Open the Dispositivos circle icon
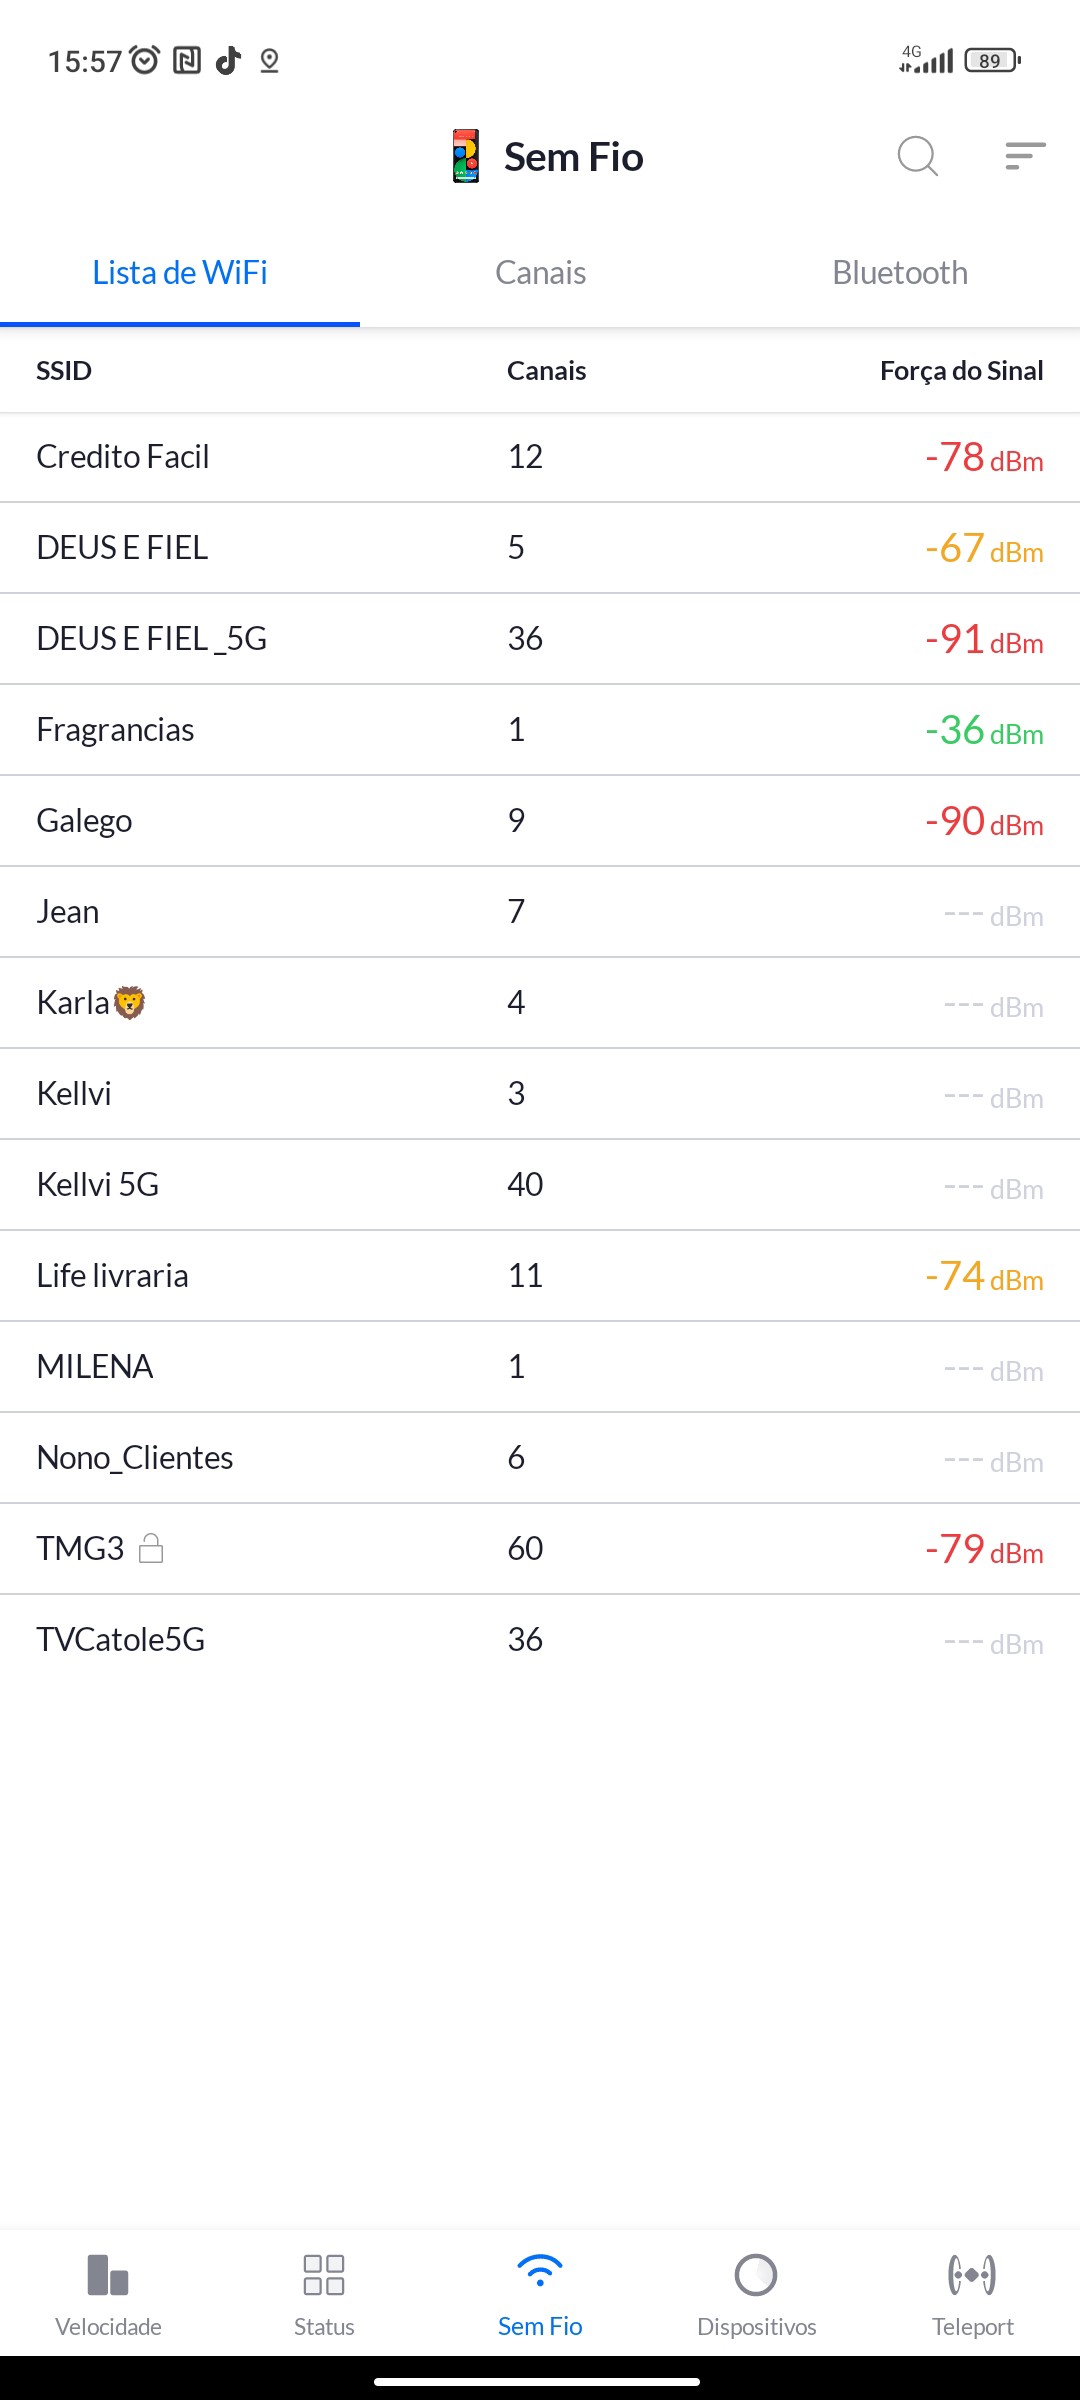 pyautogui.click(x=756, y=2275)
